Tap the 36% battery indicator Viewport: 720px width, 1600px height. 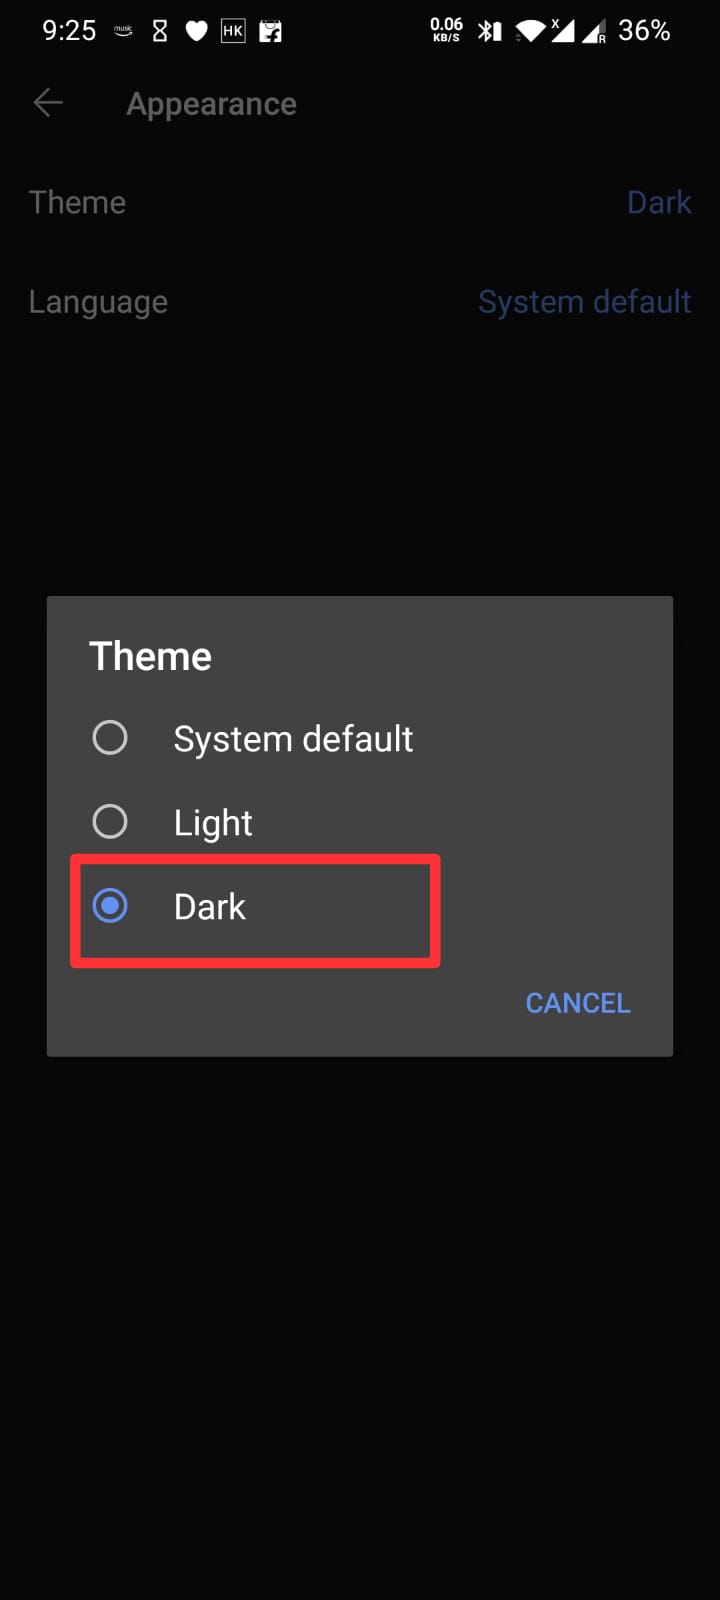point(643,31)
